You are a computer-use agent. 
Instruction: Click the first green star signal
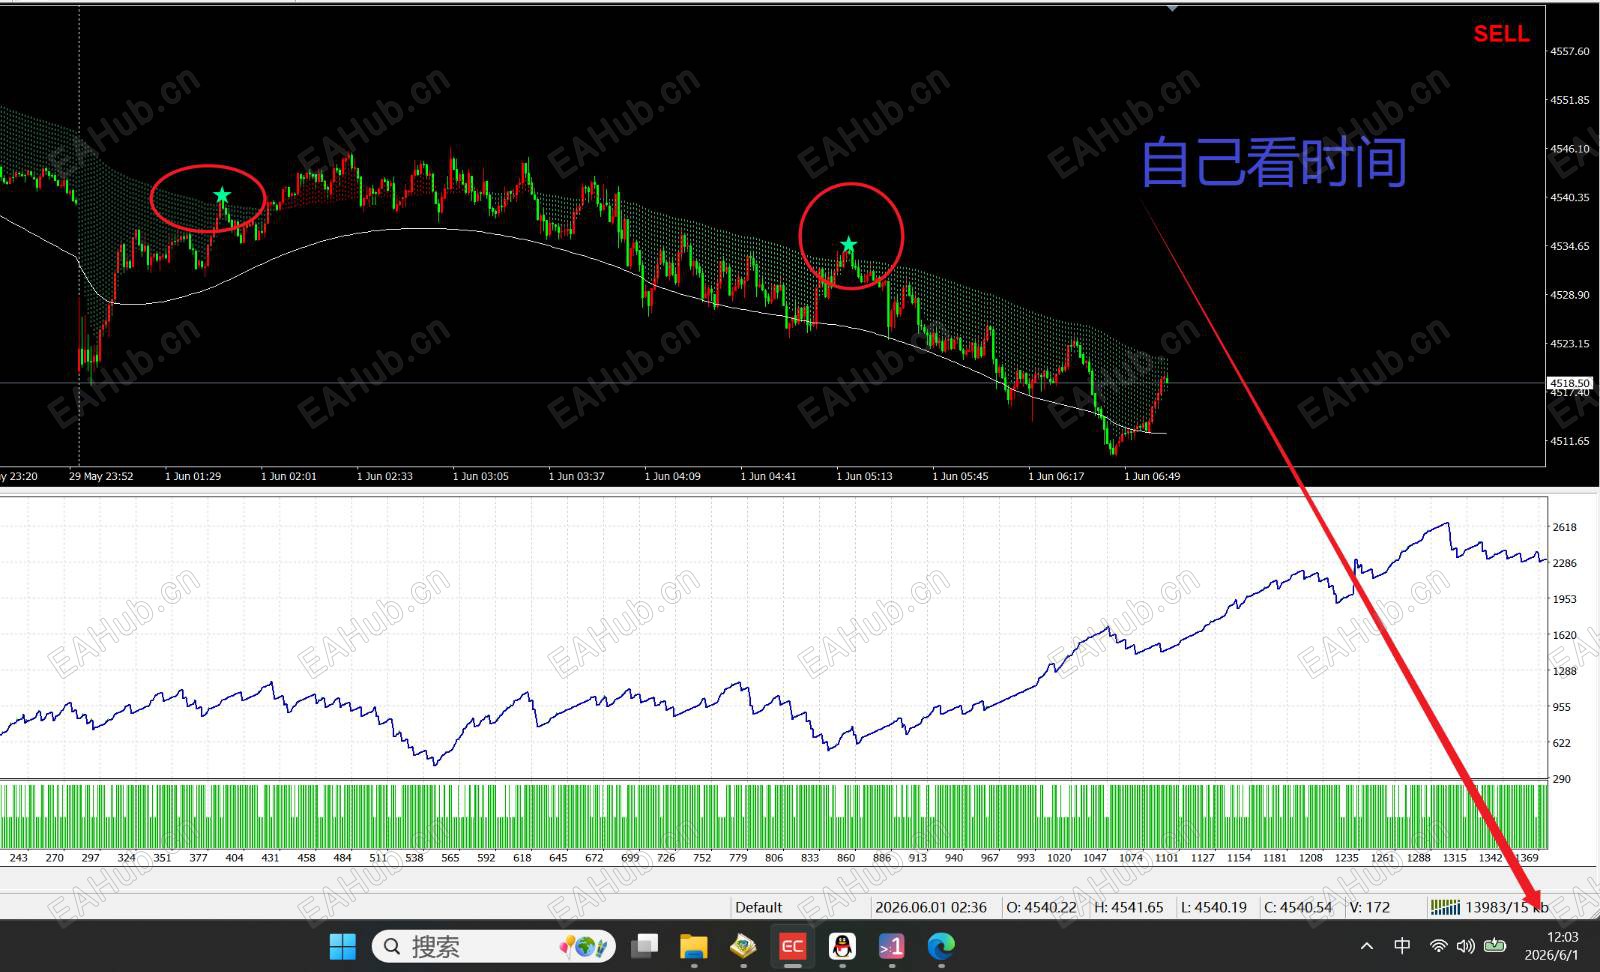[222, 195]
